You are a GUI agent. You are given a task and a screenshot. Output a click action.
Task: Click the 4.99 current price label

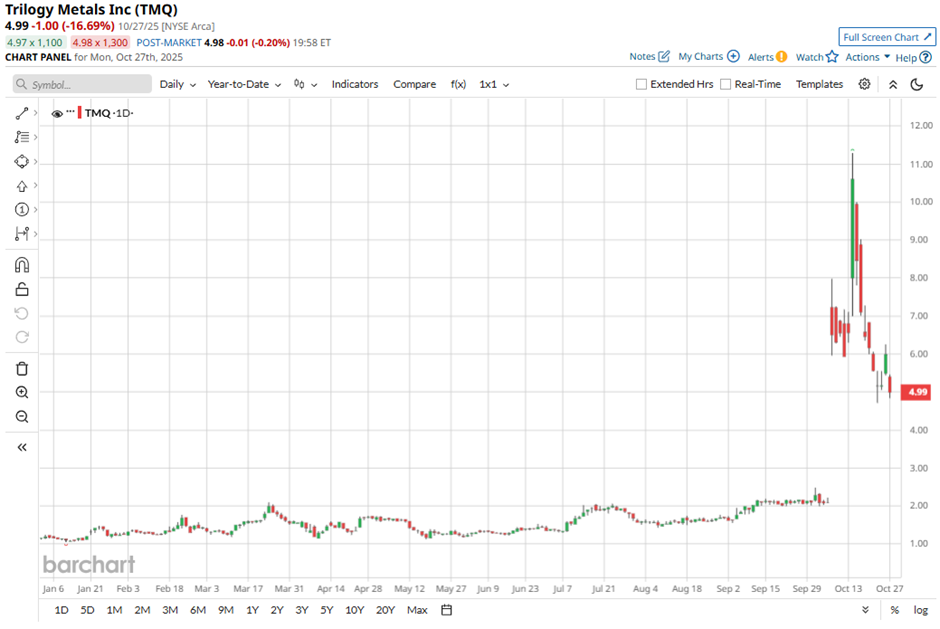[917, 392]
